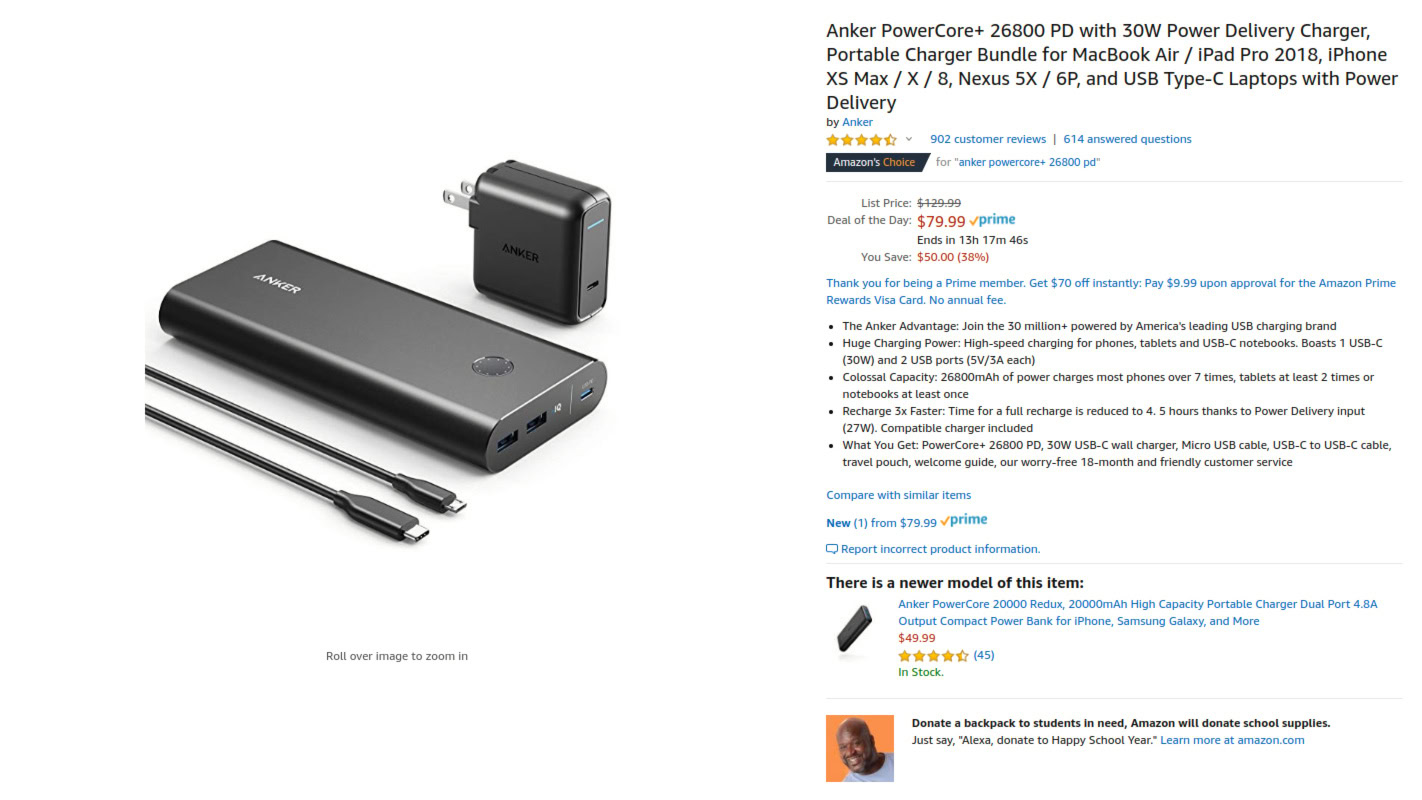Click Learn more at amazon.com
The height and width of the screenshot is (800, 1422).
1232,740
